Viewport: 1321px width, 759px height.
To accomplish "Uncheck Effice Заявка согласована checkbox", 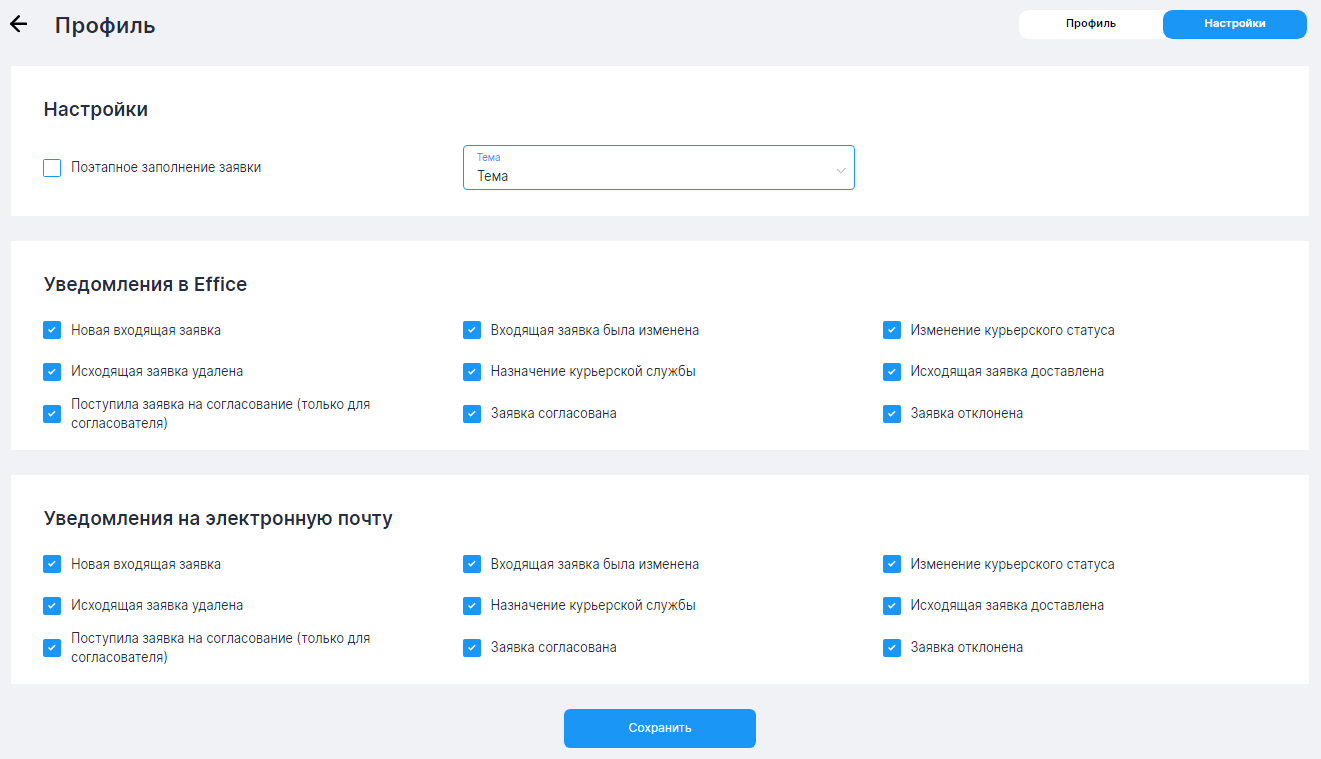I will [x=472, y=414].
